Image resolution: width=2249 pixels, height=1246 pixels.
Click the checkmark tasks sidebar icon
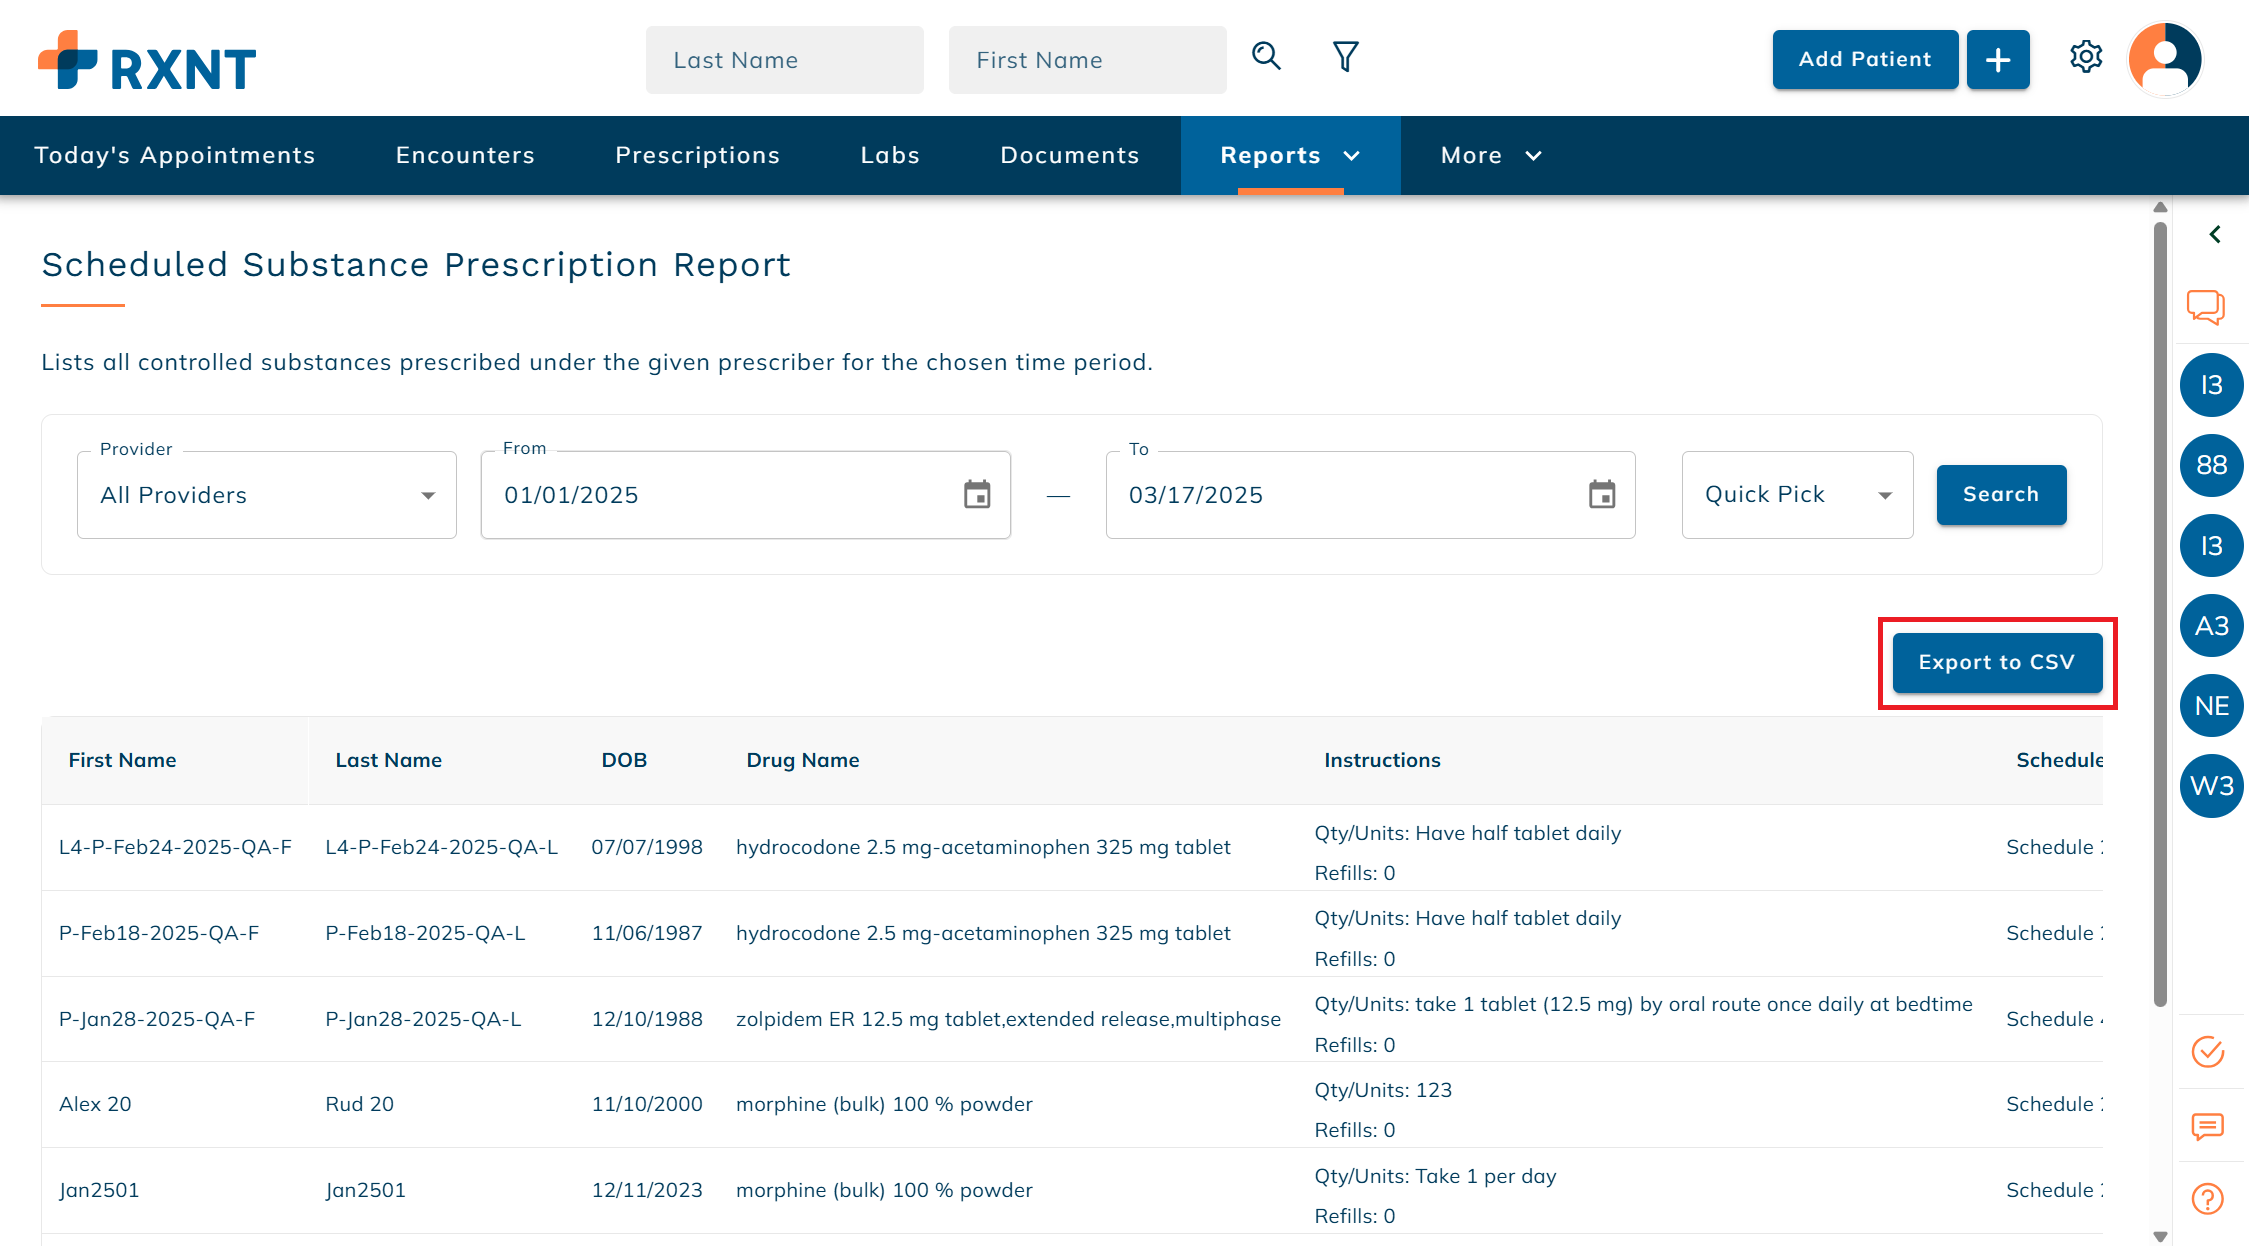pyautogui.click(x=2208, y=1052)
